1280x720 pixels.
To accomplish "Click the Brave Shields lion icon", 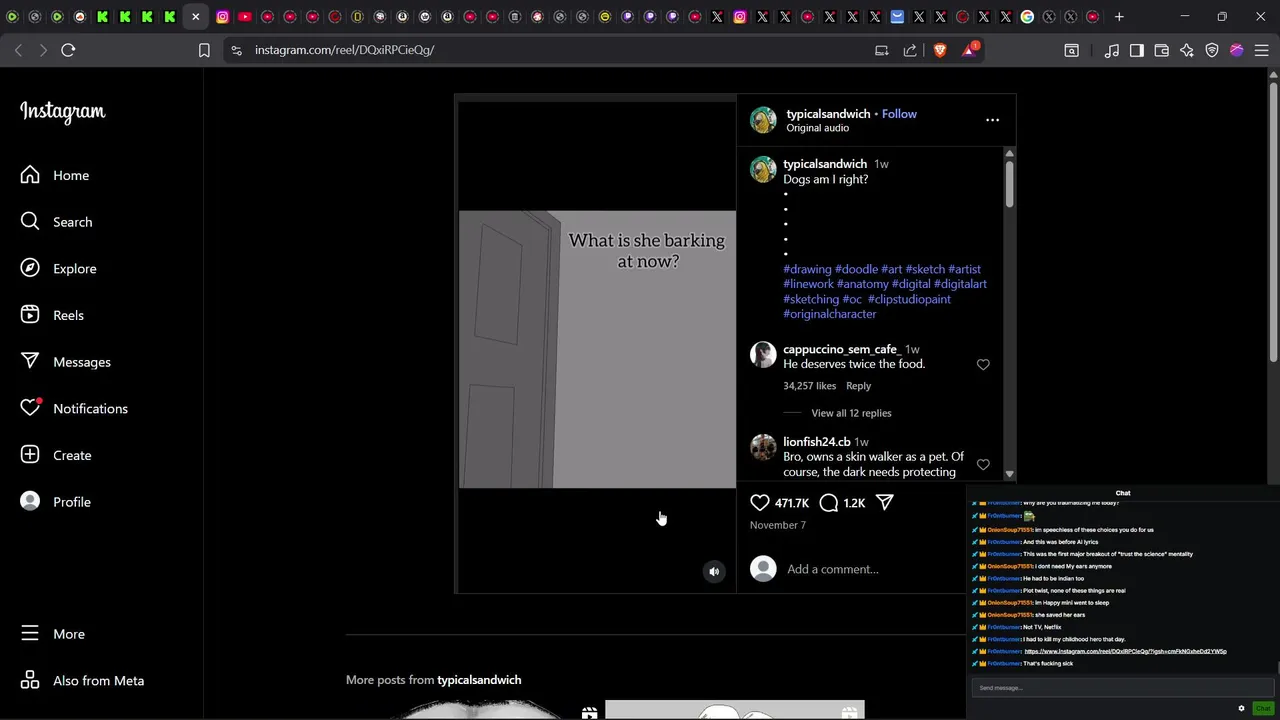I will pyautogui.click(x=940, y=50).
